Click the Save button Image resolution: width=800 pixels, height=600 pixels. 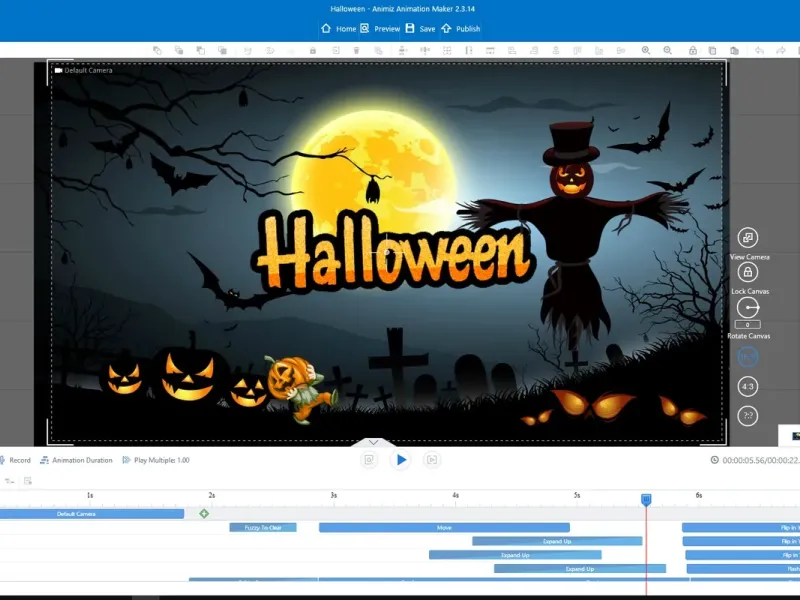pyautogui.click(x=420, y=29)
